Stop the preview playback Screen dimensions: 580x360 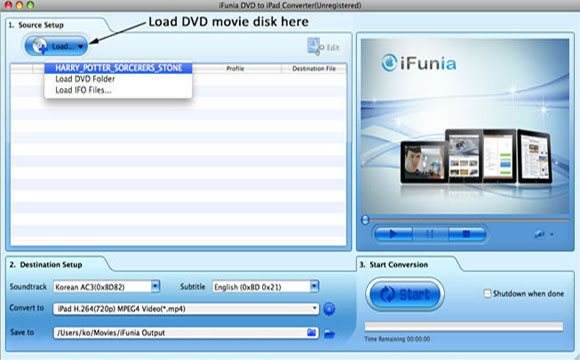(466, 234)
